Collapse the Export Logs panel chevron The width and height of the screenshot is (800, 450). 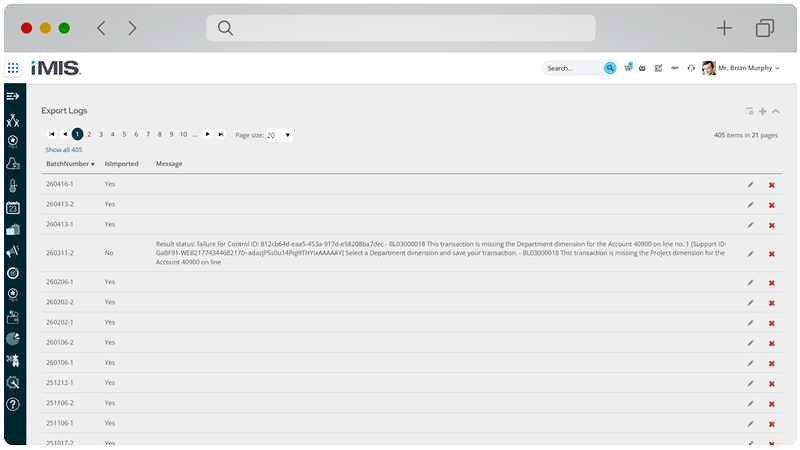click(776, 111)
